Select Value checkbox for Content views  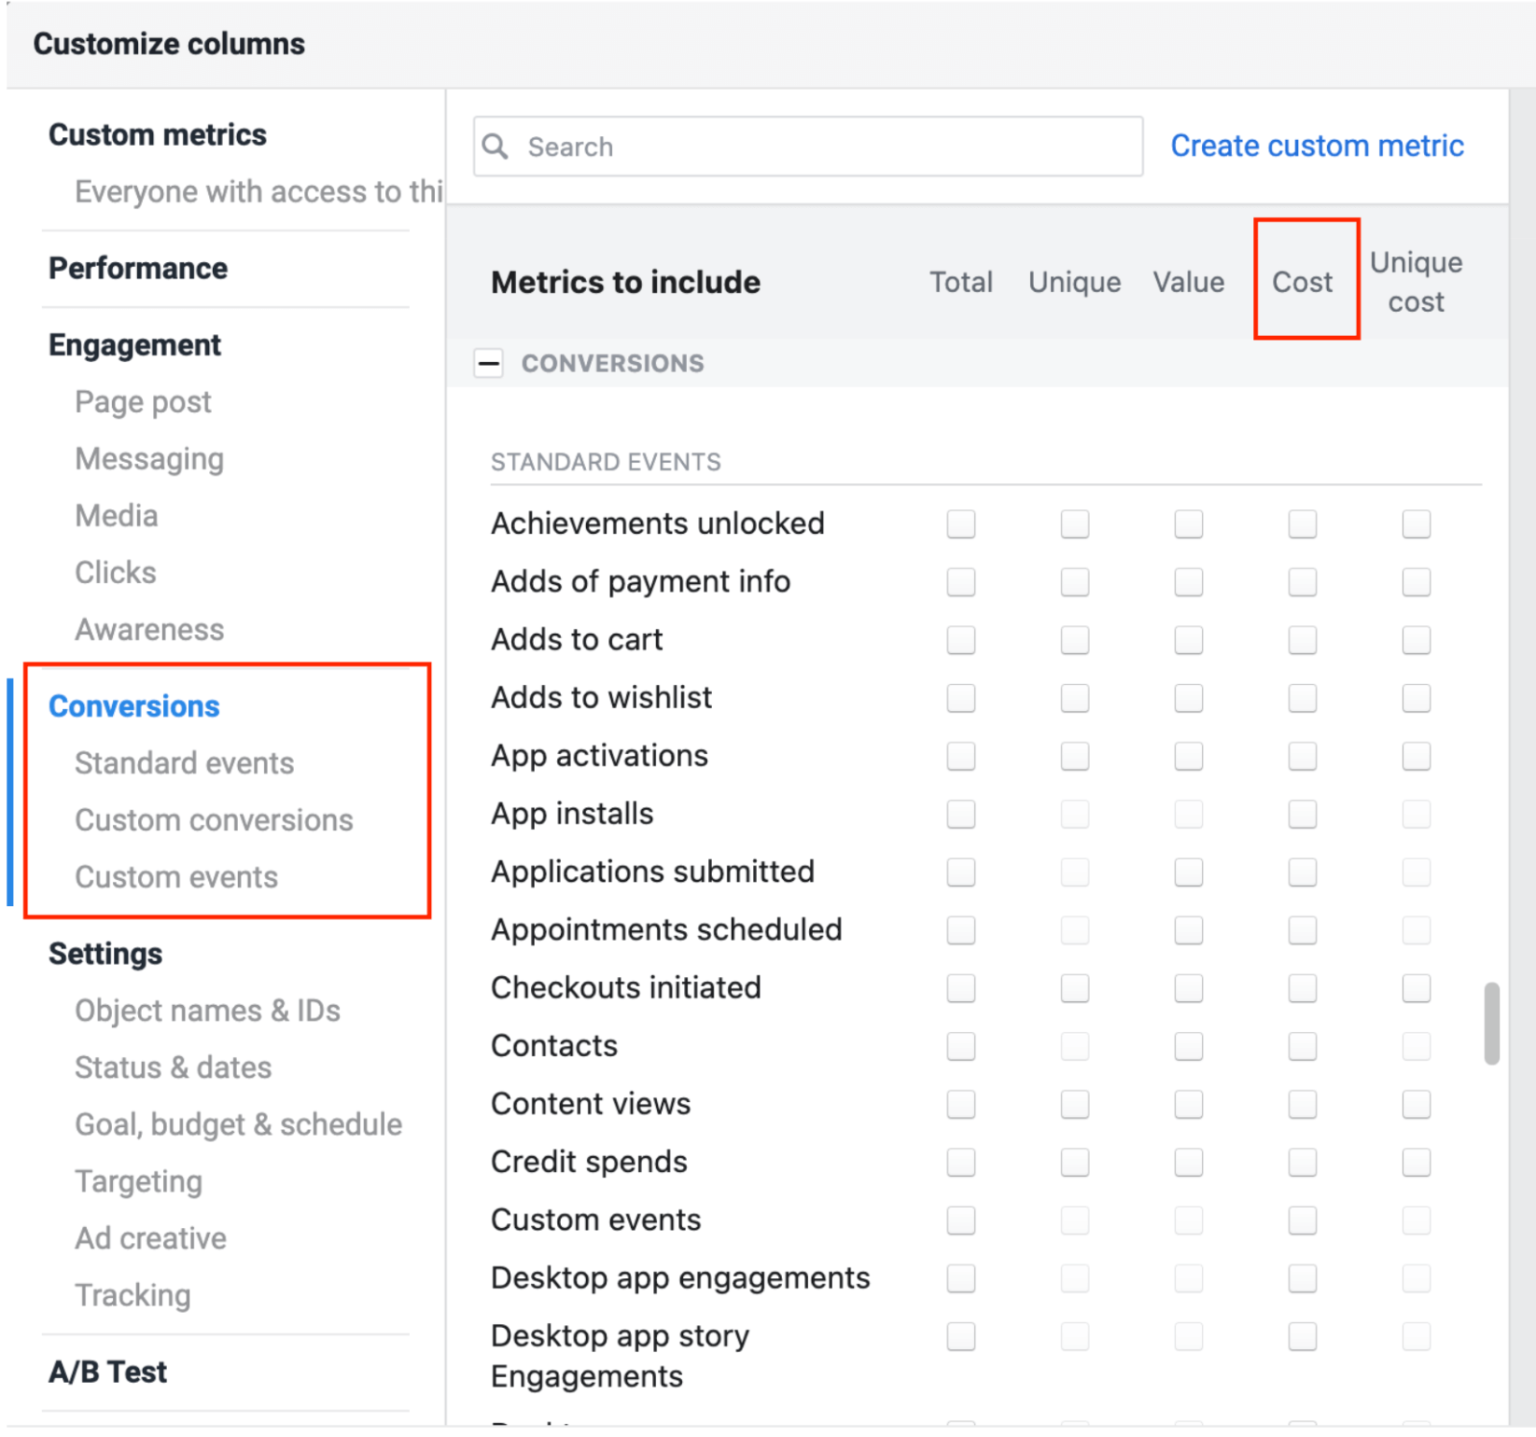click(1188, 1104)
